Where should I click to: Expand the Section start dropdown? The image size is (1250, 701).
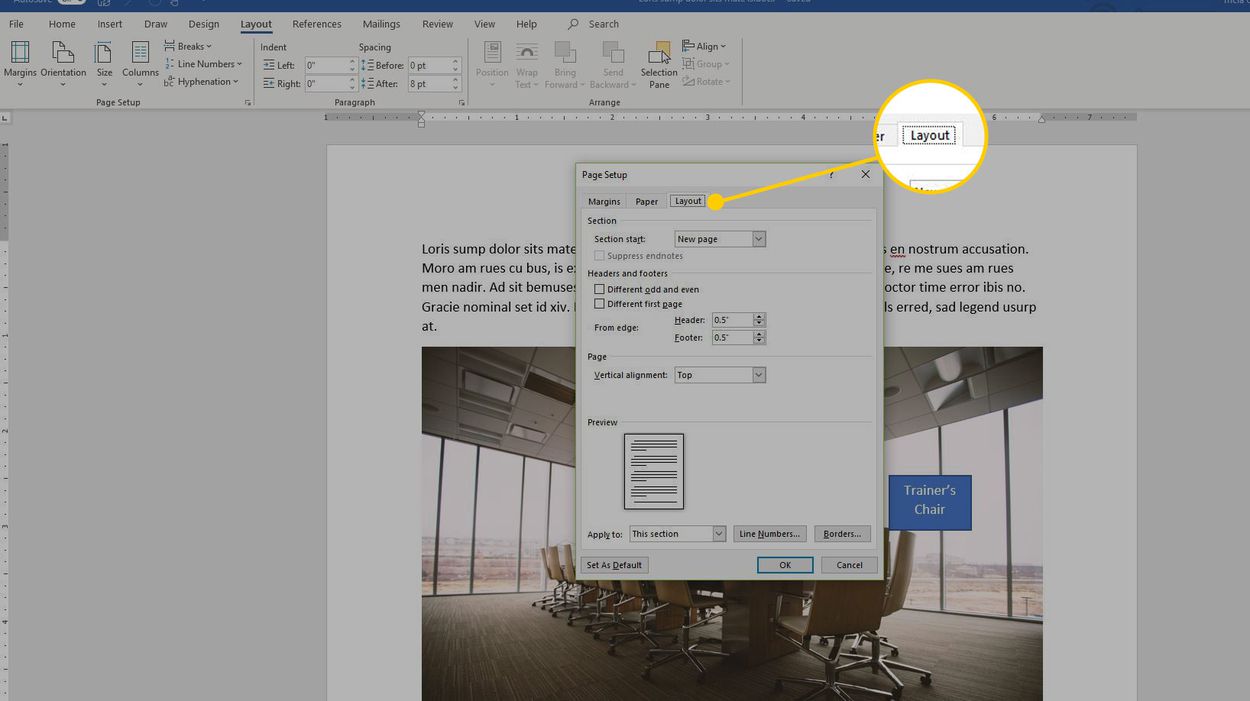pyautogui.click(x=759, y=239)
